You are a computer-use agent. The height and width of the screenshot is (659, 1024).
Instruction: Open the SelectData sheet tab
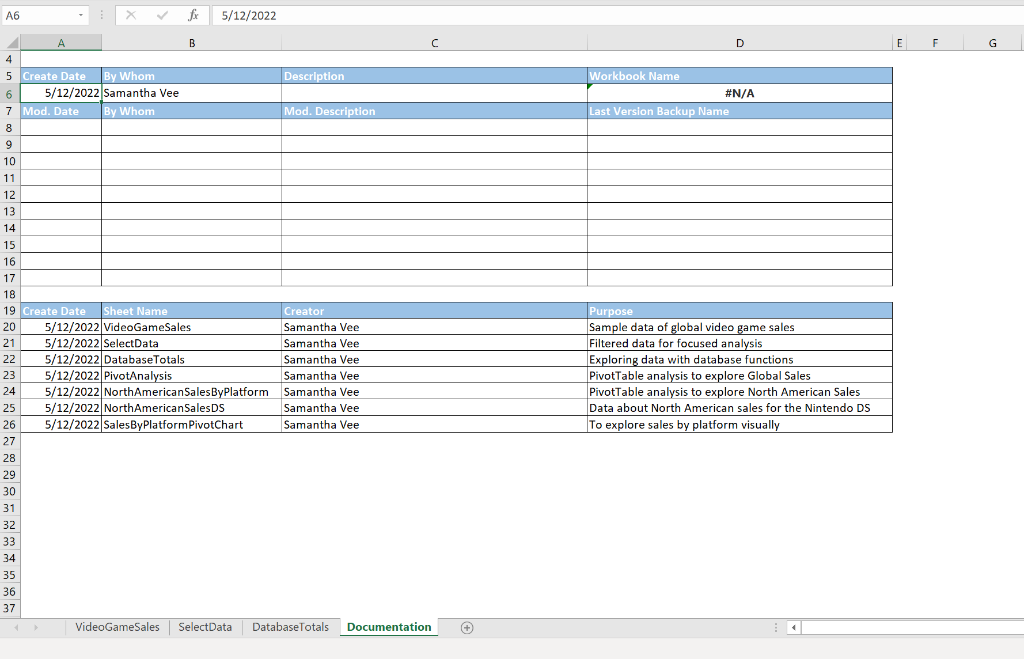[x=205, y=627]
